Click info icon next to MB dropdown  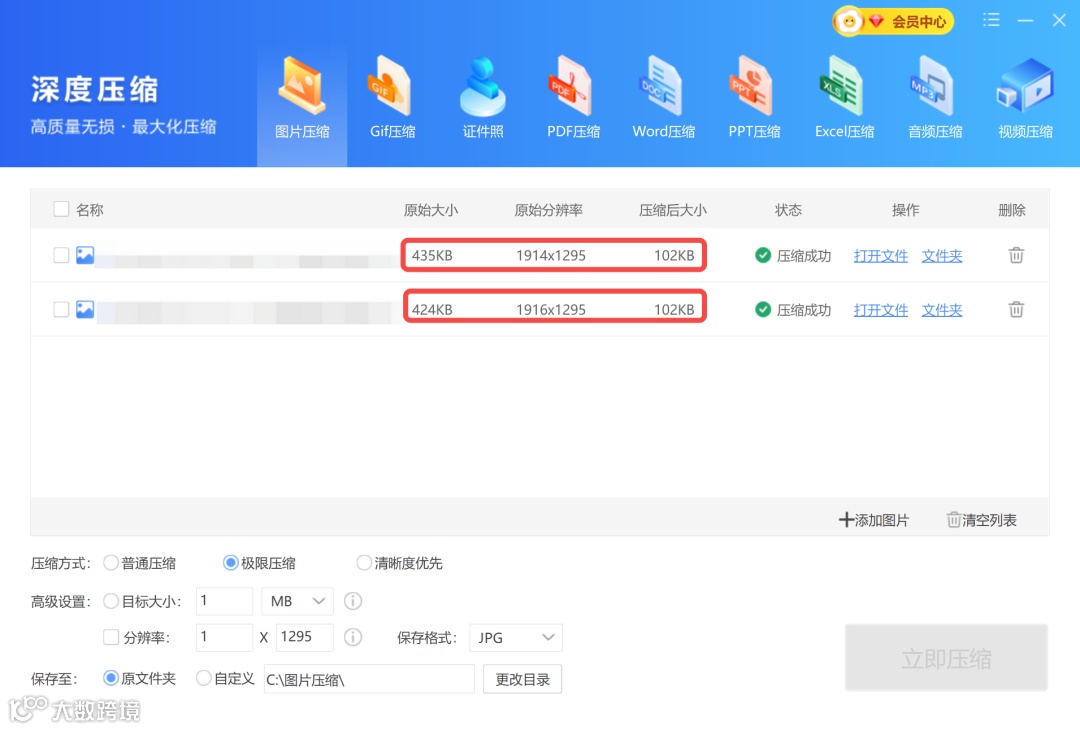tap(353, 601)
